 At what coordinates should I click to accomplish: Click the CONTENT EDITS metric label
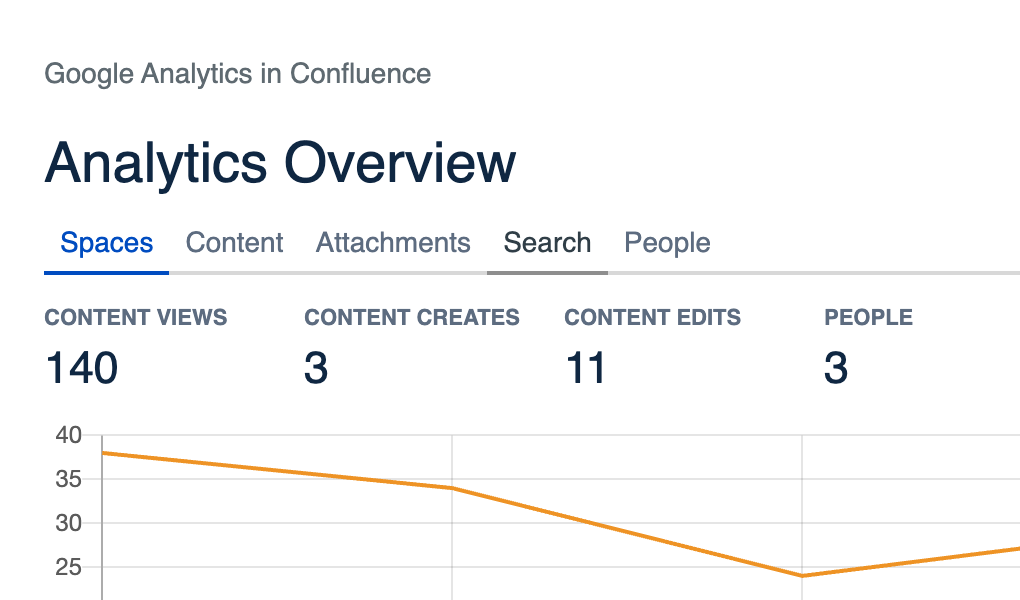pyautogui.click(x=652, y=318)
